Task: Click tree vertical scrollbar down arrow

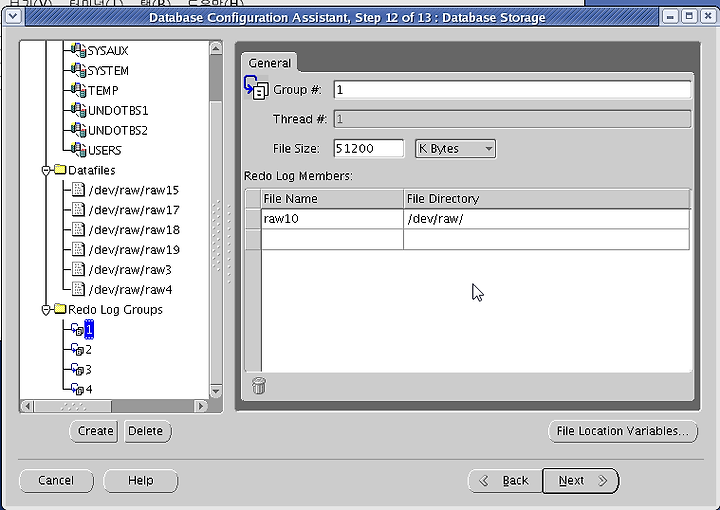Action: (216, 391)
